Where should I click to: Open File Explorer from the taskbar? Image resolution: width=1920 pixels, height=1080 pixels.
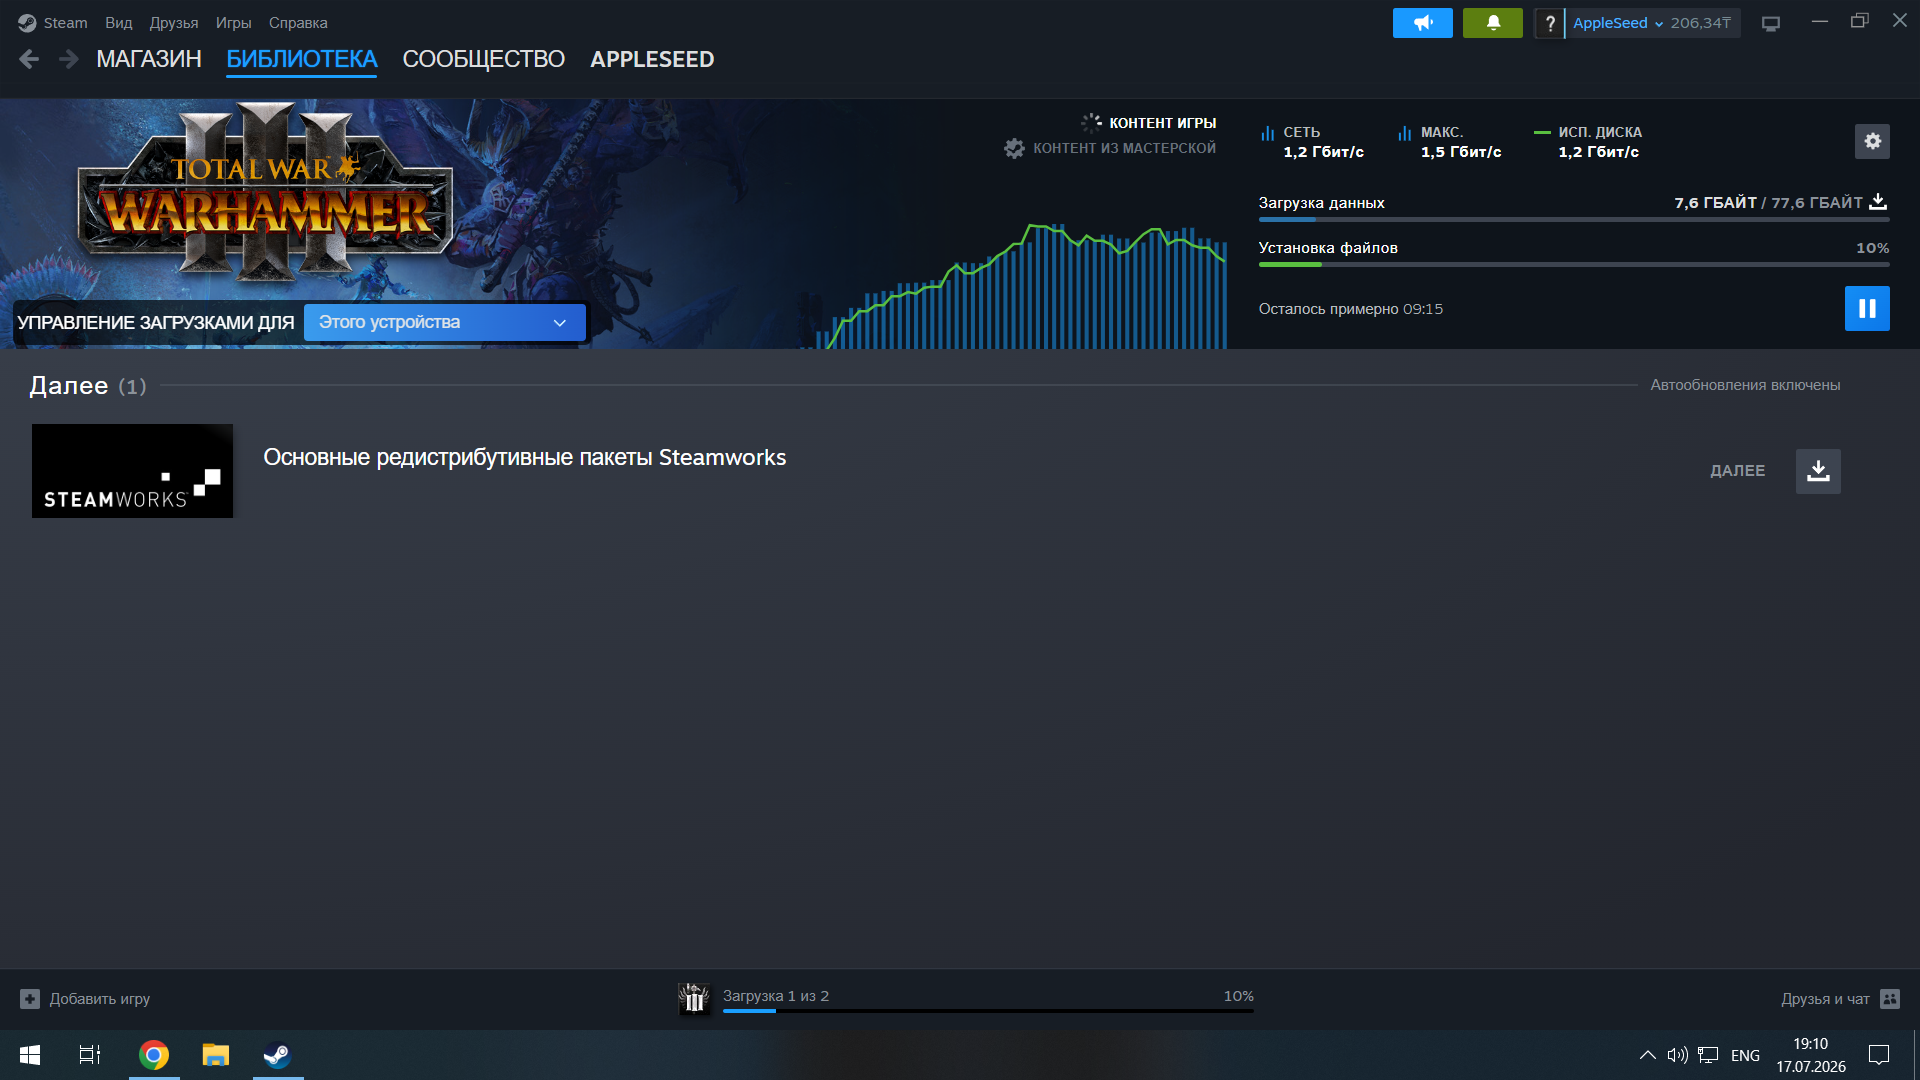[216, 1055]
